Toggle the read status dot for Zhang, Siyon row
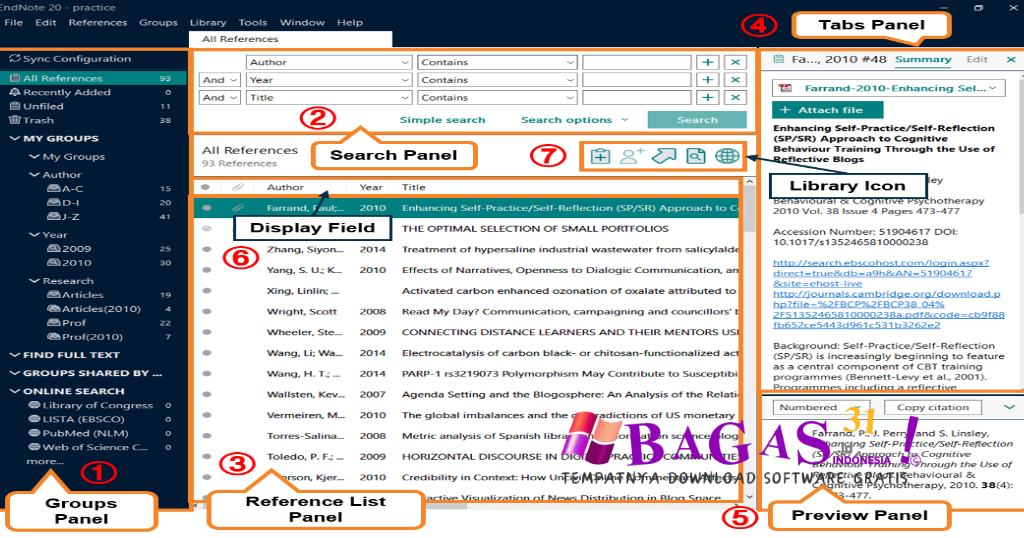The width and height of the screenshot is (1024, 538). coord(207,249)
